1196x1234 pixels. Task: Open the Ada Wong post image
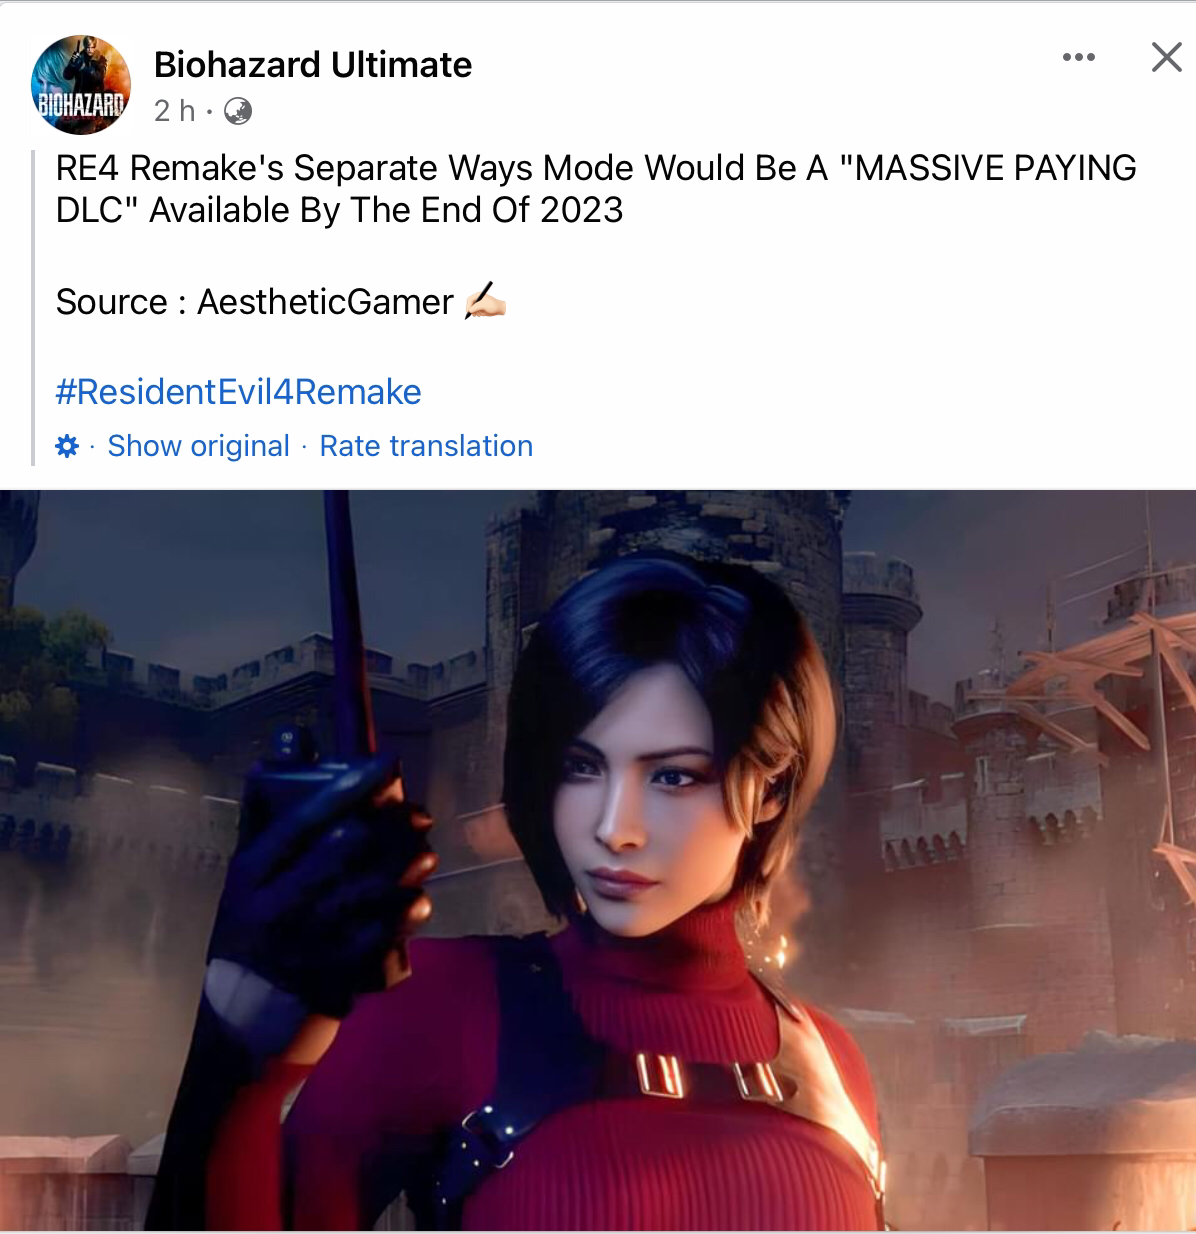point(598,861)
